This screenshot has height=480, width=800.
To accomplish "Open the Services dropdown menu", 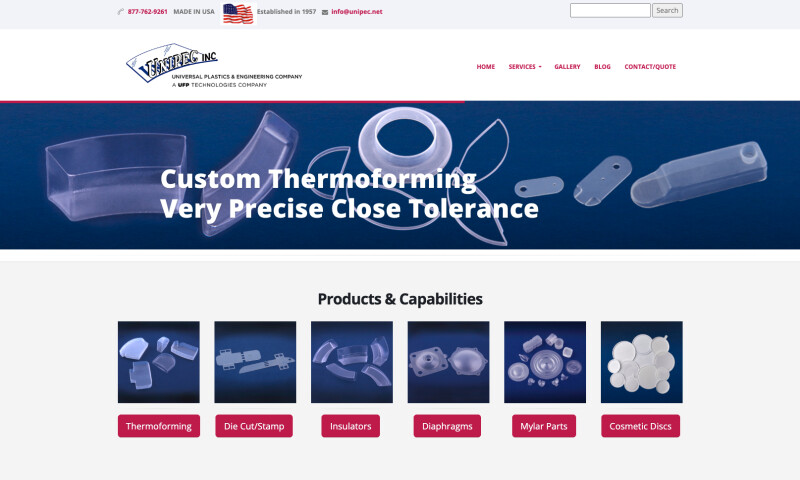I will [524, 67].
